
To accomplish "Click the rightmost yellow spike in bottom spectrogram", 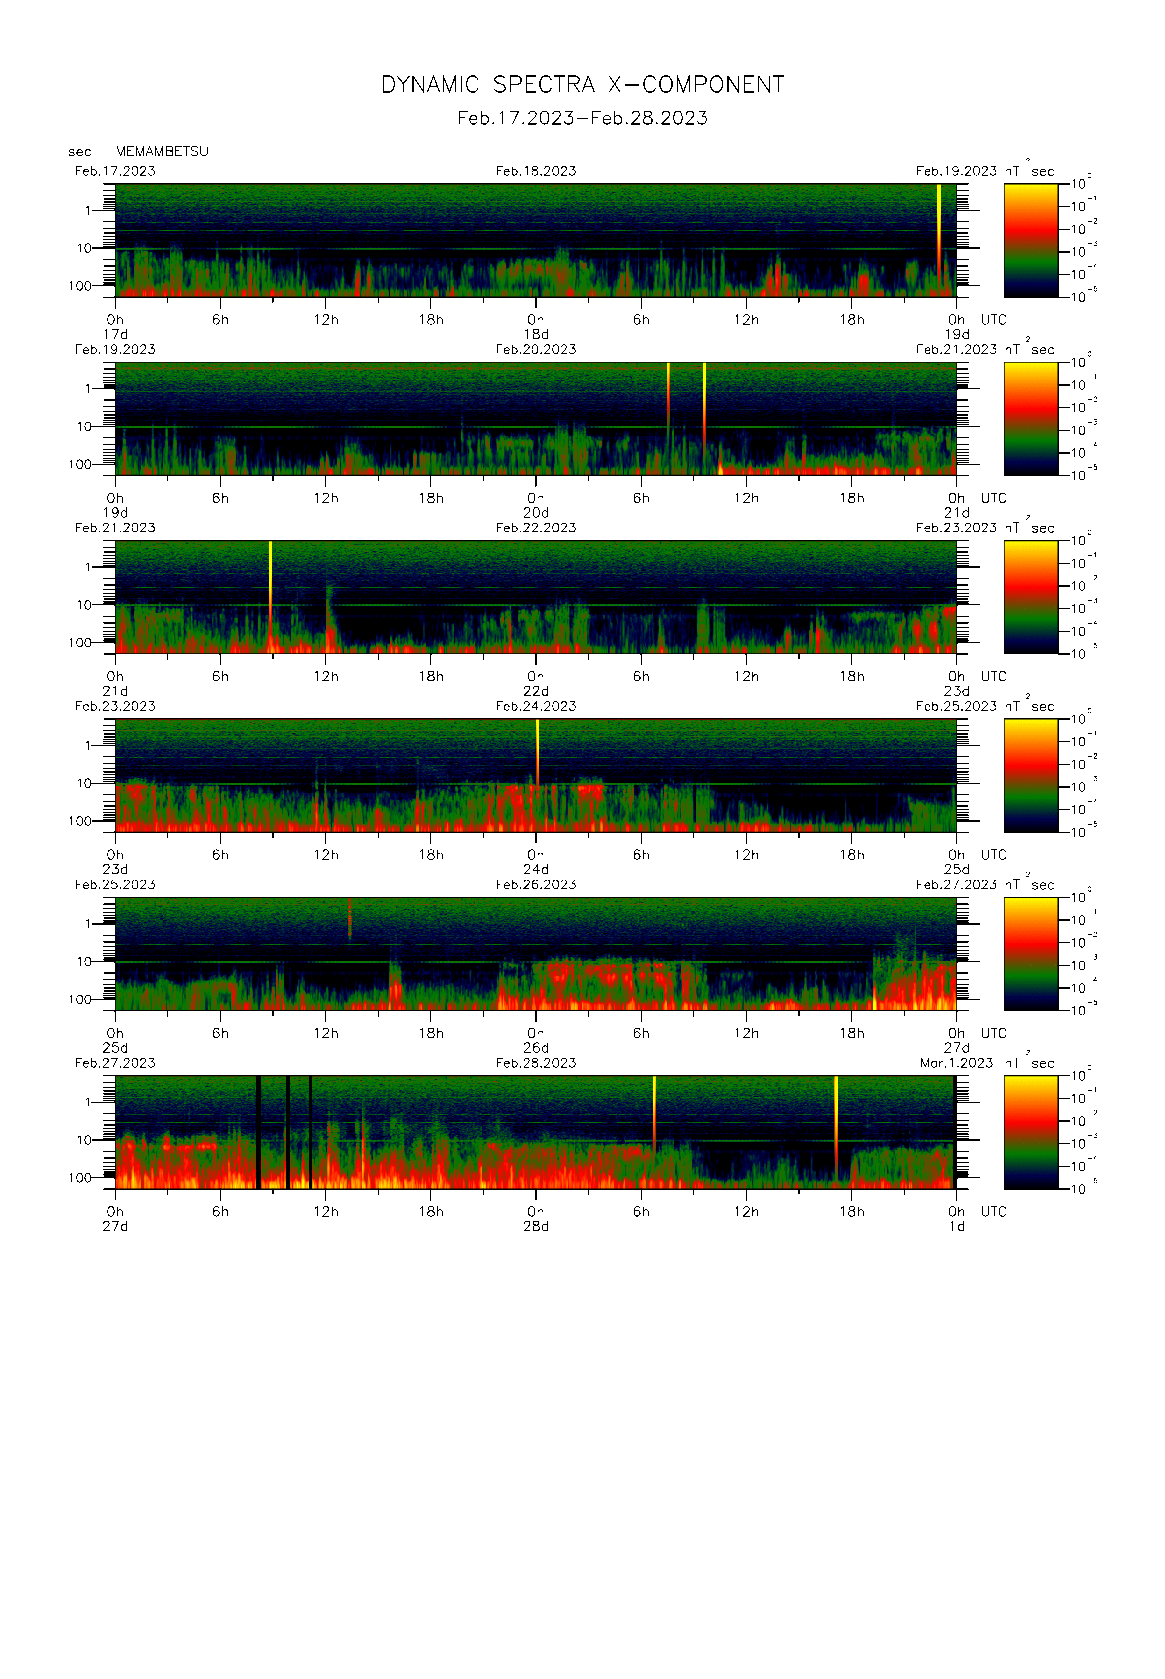I will [836, 1110].
